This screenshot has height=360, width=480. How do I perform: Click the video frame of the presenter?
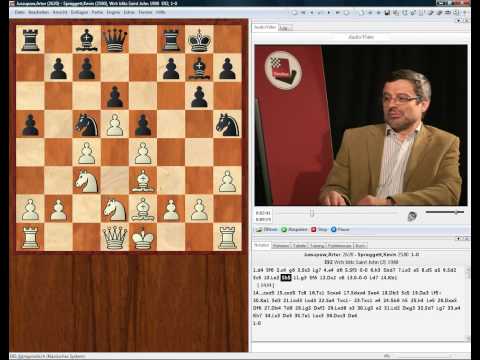361,125
